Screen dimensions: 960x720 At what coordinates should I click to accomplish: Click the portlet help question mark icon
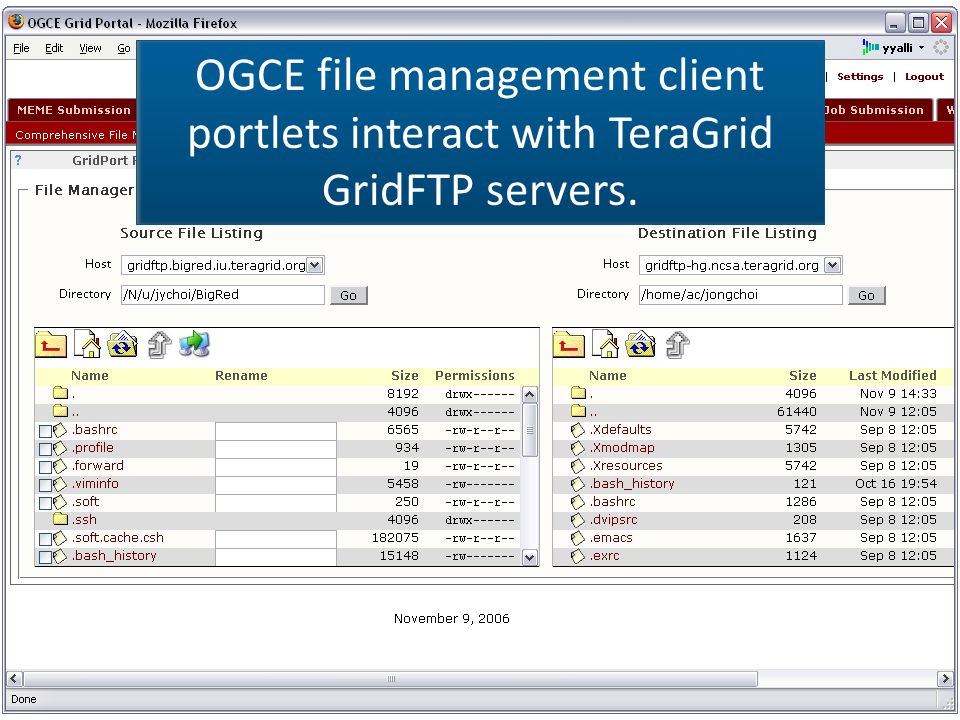[18, 160]
